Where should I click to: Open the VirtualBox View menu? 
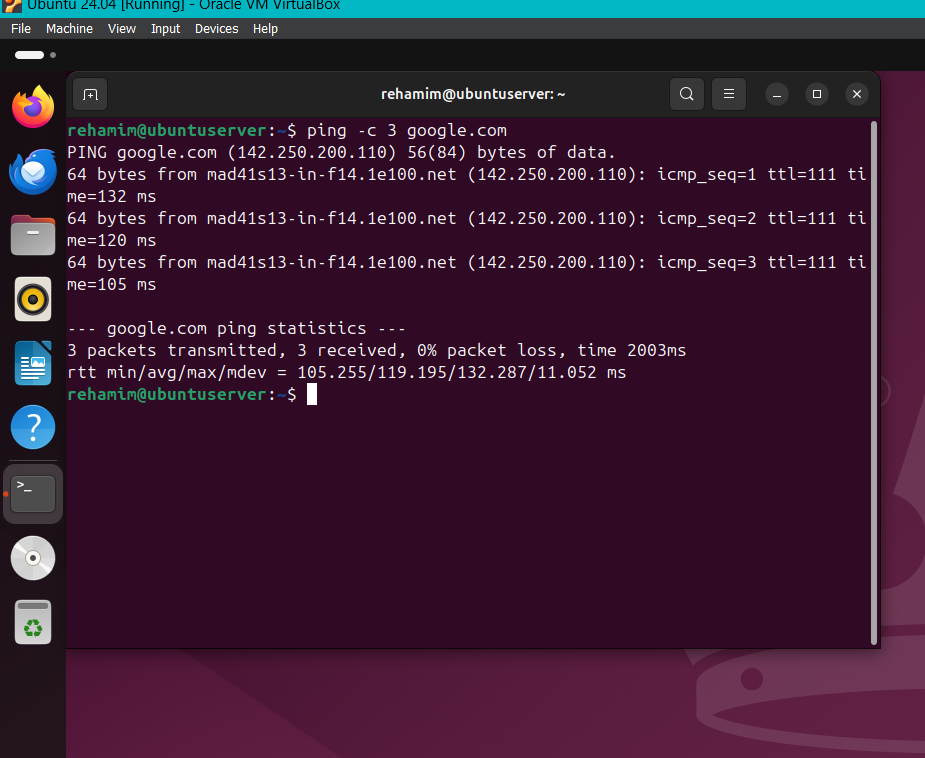tap(122, 28)
